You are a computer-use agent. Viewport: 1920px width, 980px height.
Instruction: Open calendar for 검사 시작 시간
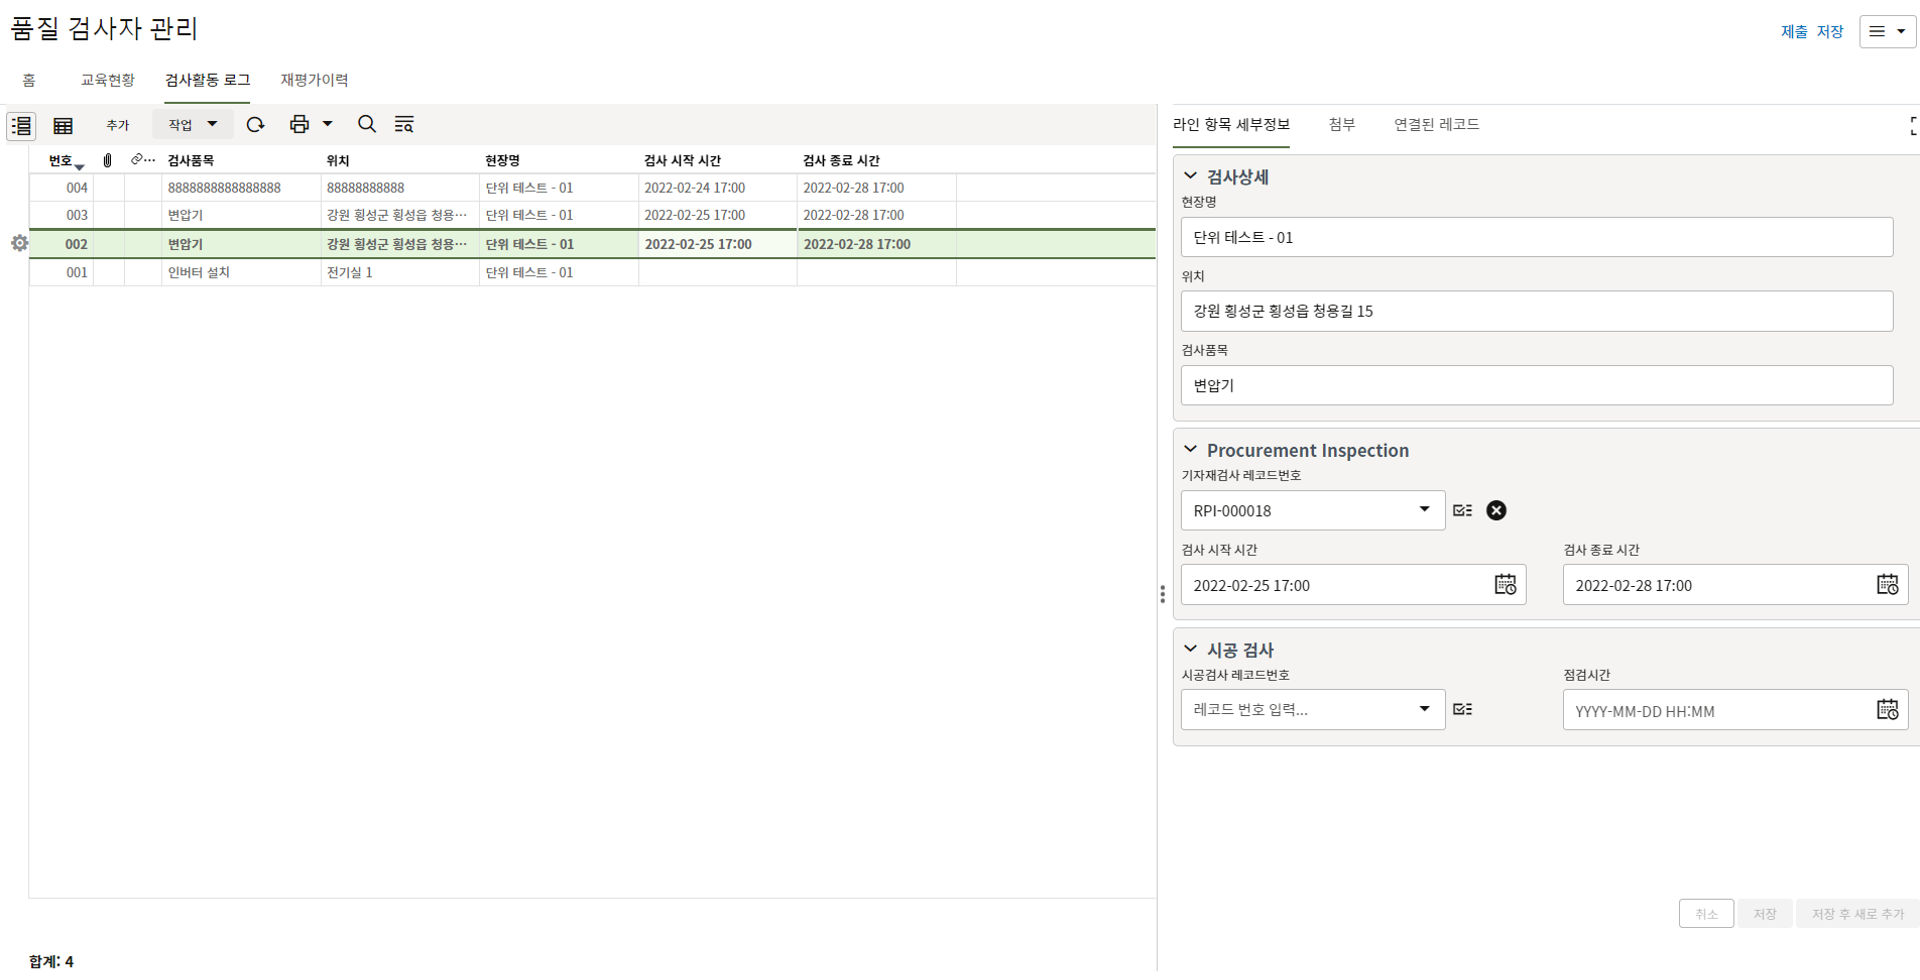(1504, 585)
